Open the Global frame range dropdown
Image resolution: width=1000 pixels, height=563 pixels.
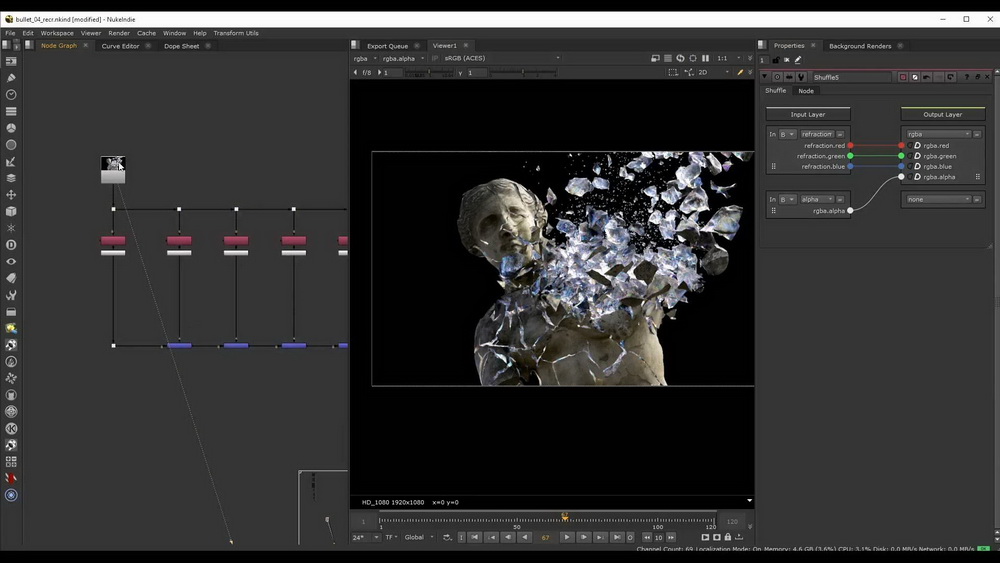coord(419,537)
